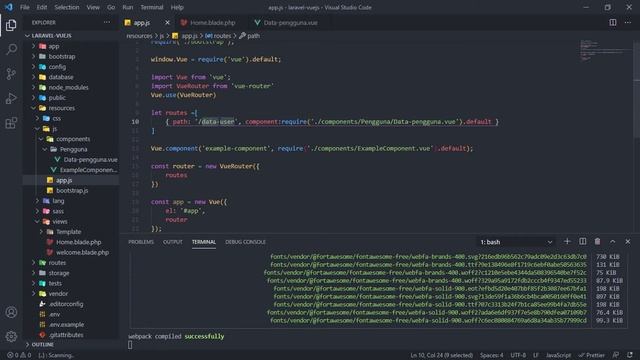Open the Extensions view

[11, 123]
